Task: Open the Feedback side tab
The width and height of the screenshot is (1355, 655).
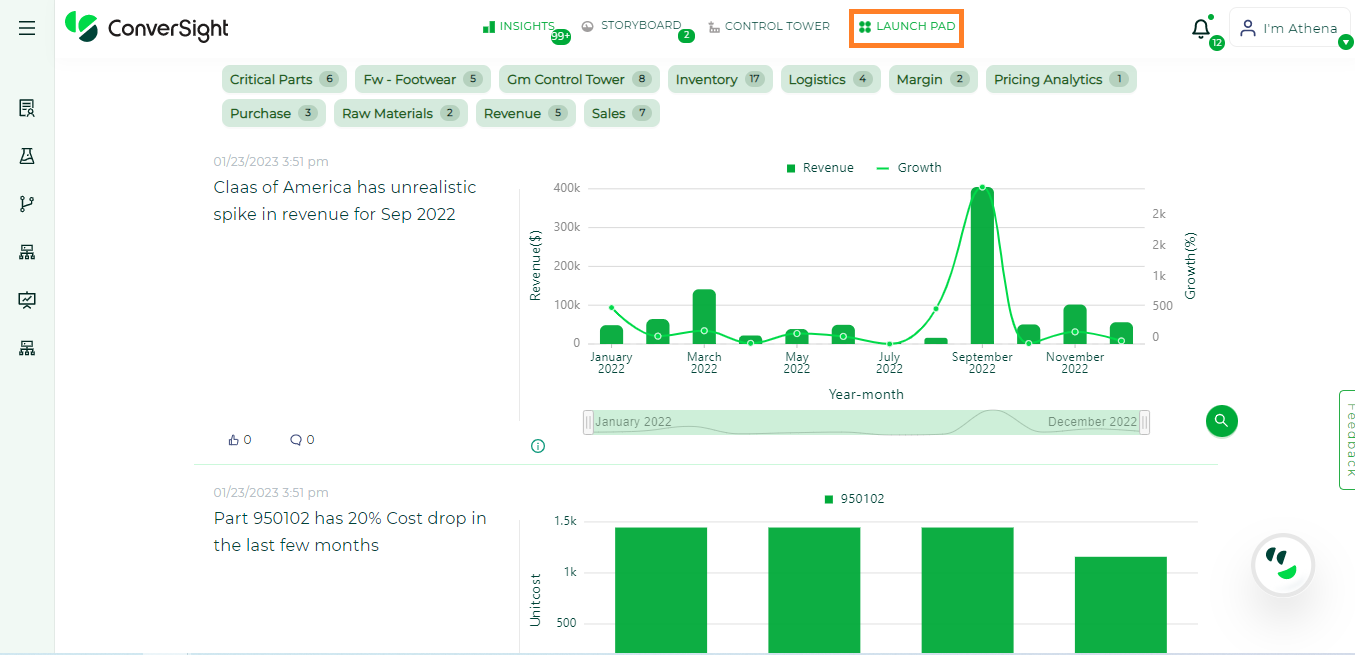Action: coord(1348,440)
